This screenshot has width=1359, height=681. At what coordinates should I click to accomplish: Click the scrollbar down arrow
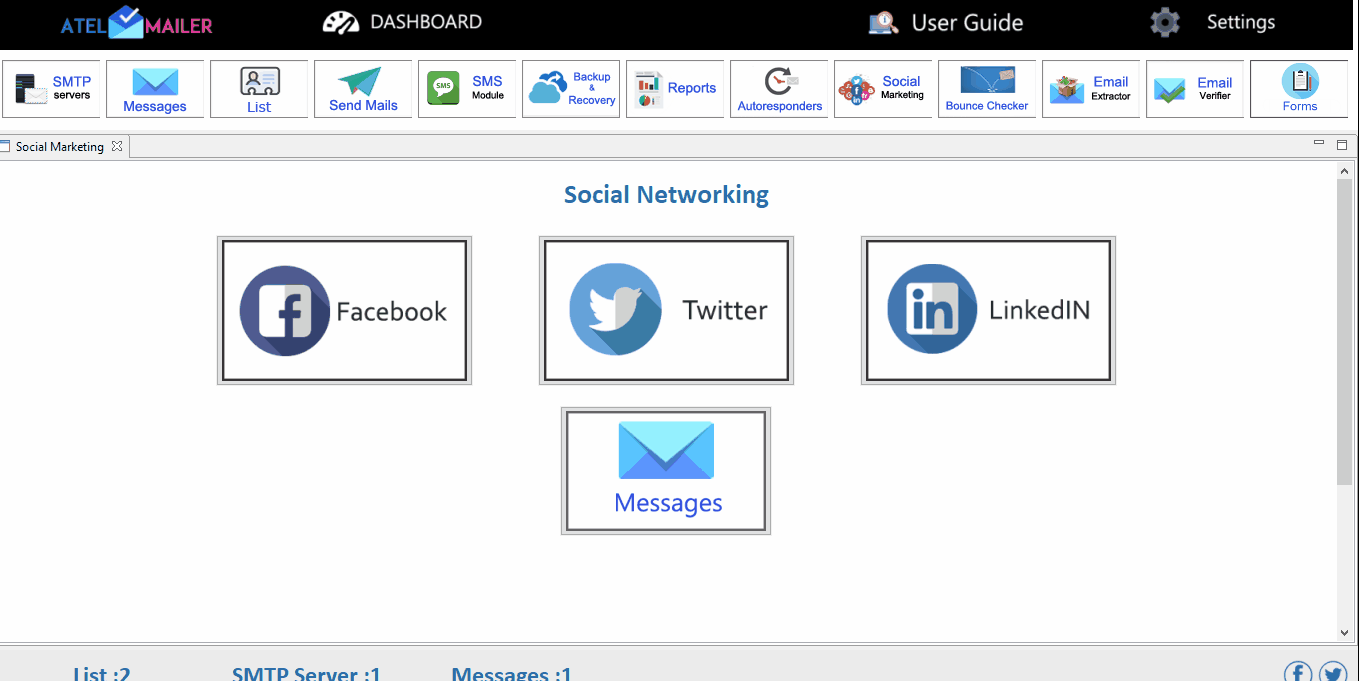1344,633
